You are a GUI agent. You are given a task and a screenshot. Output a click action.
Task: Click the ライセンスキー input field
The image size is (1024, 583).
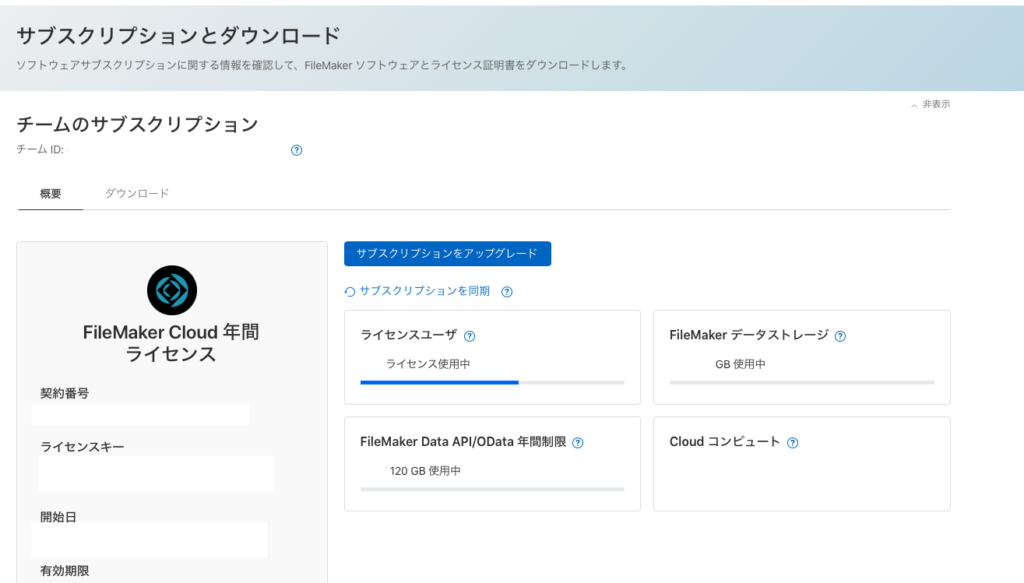(x=155, y=473)
